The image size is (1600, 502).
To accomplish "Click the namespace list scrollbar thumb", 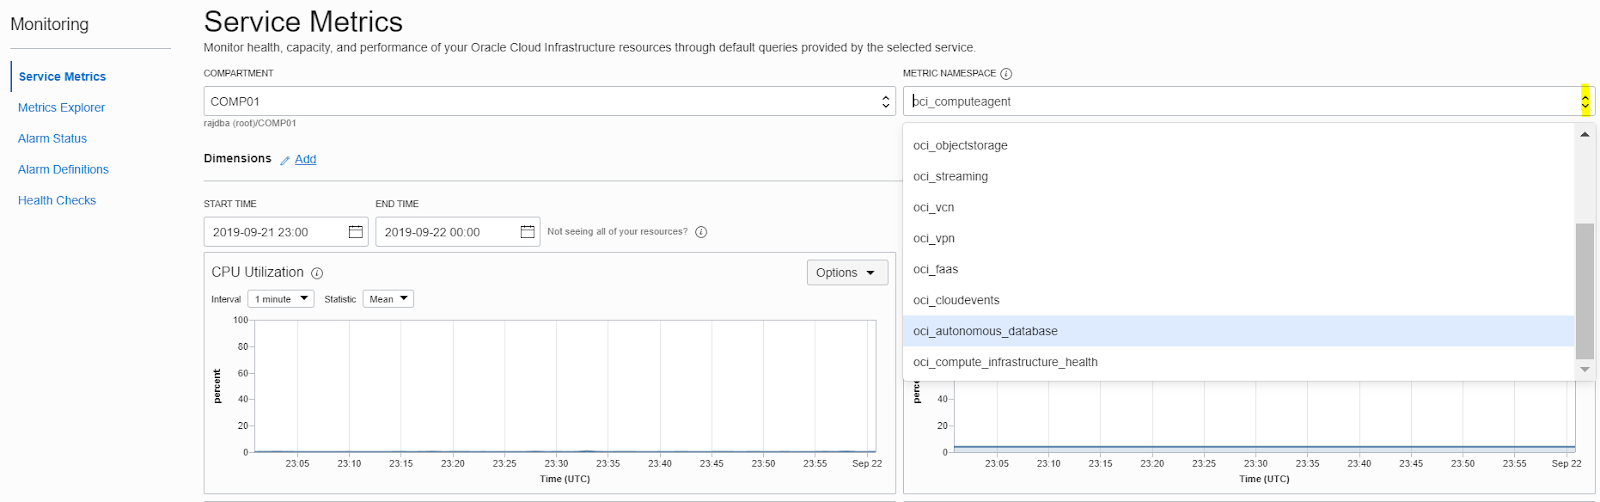I will (x=1585, y=291).
